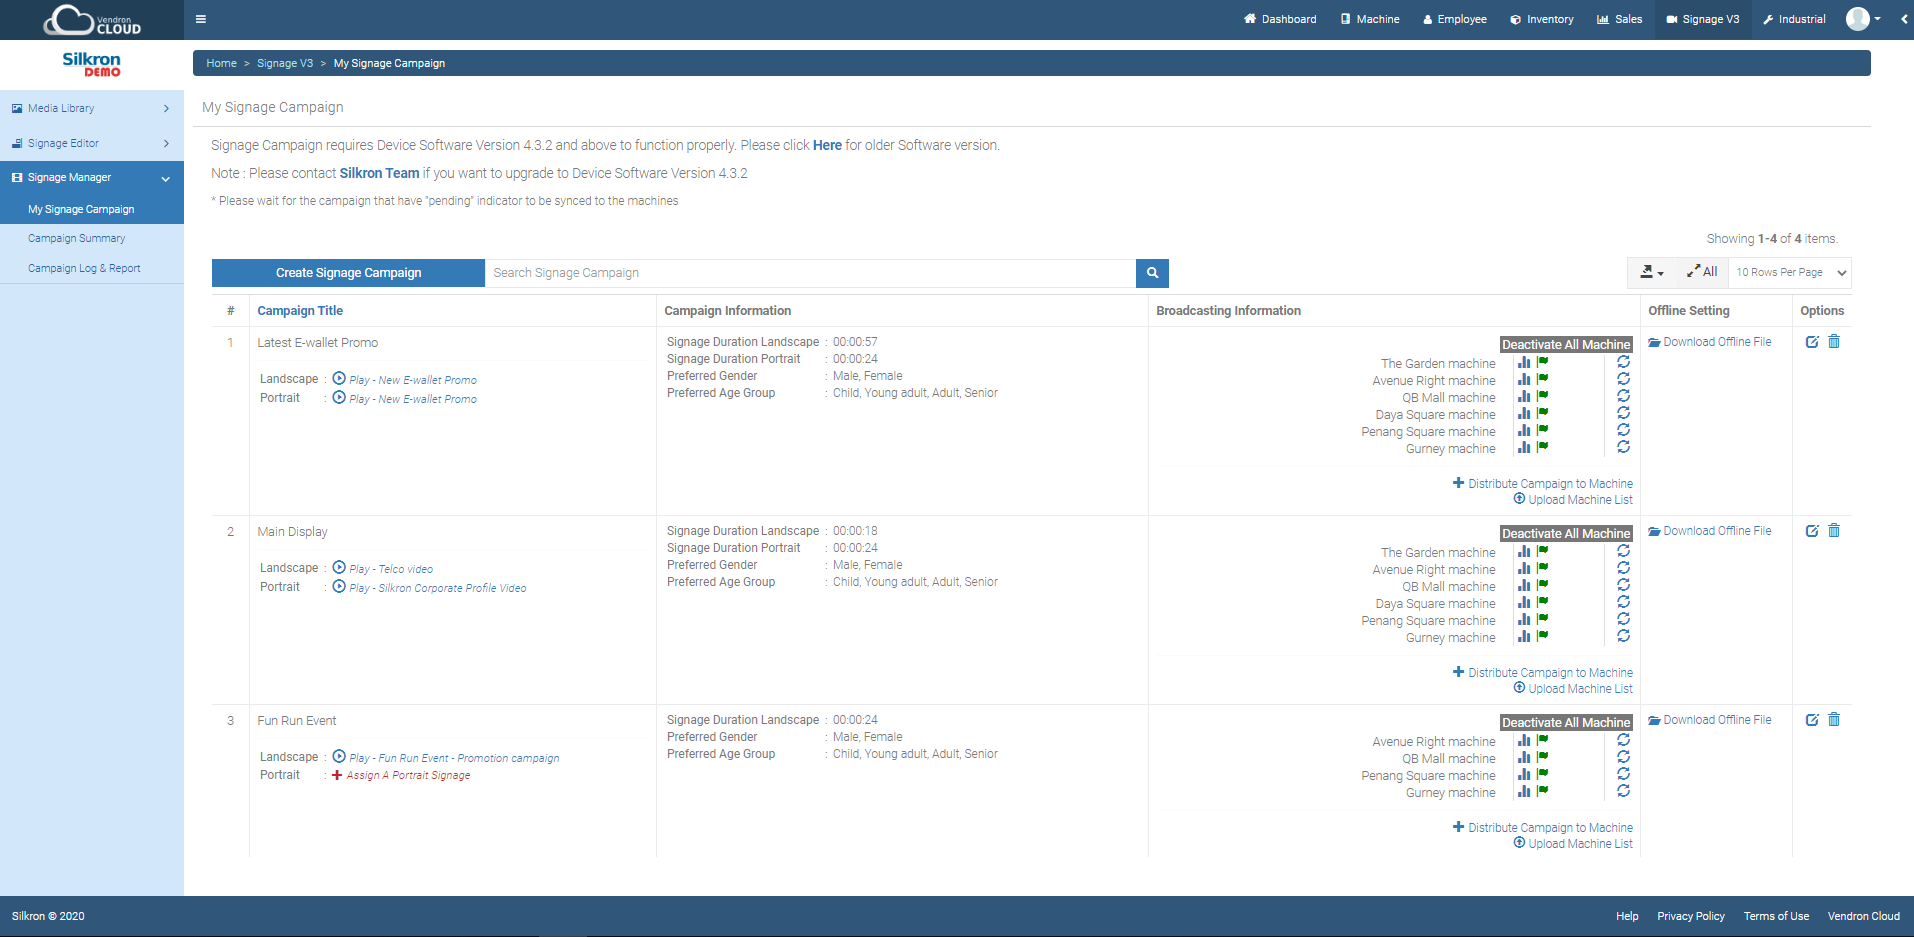The image size is (1914, 937).
Task: Click Assign A Portrait Signage link
Action: pyautogui.click(x=407, y=776)
